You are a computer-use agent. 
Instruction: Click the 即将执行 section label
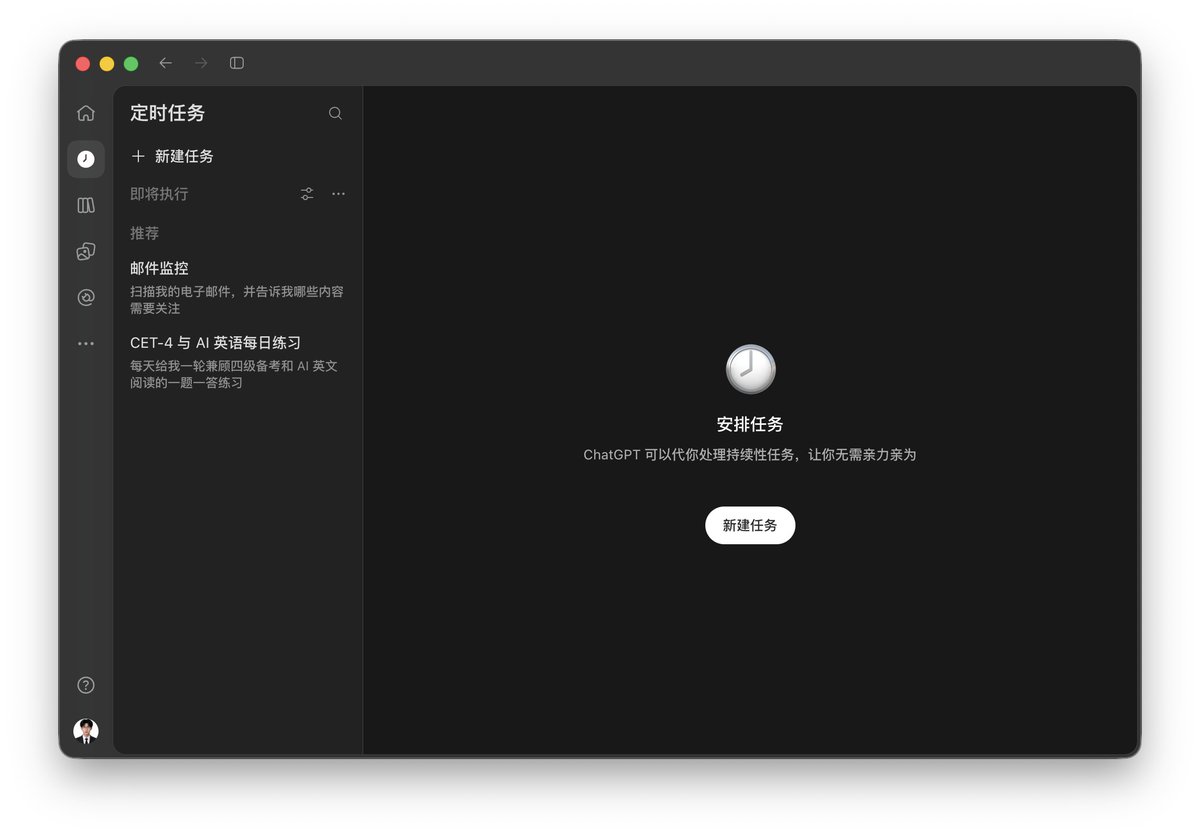click(159, 194)
